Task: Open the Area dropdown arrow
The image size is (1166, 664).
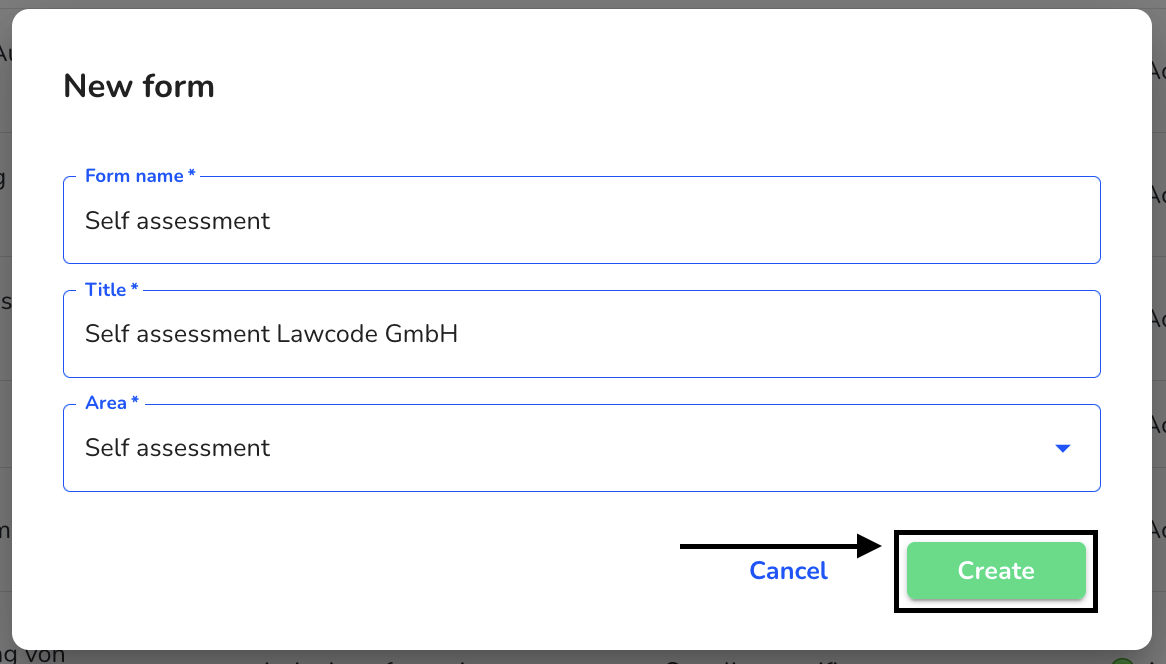Action: (x=1063, y=448)
